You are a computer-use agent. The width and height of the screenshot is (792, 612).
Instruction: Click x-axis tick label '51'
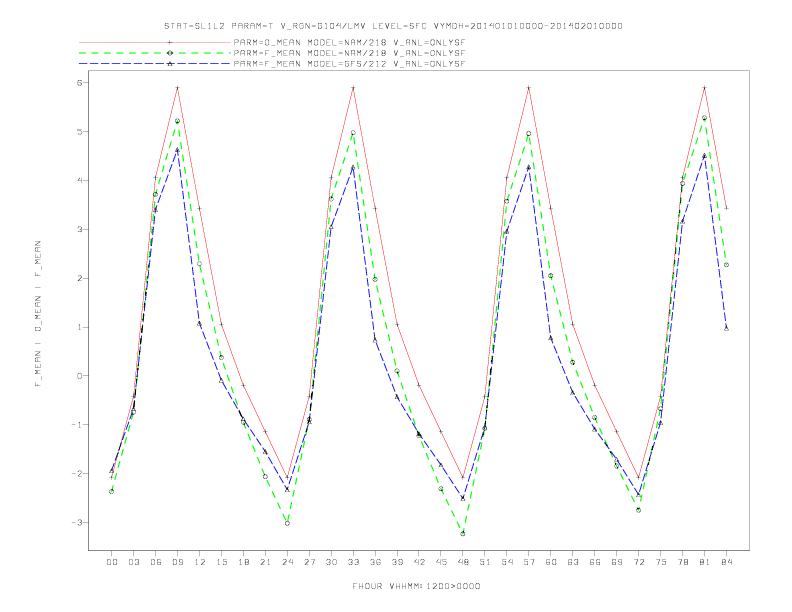tap(485, 562)
